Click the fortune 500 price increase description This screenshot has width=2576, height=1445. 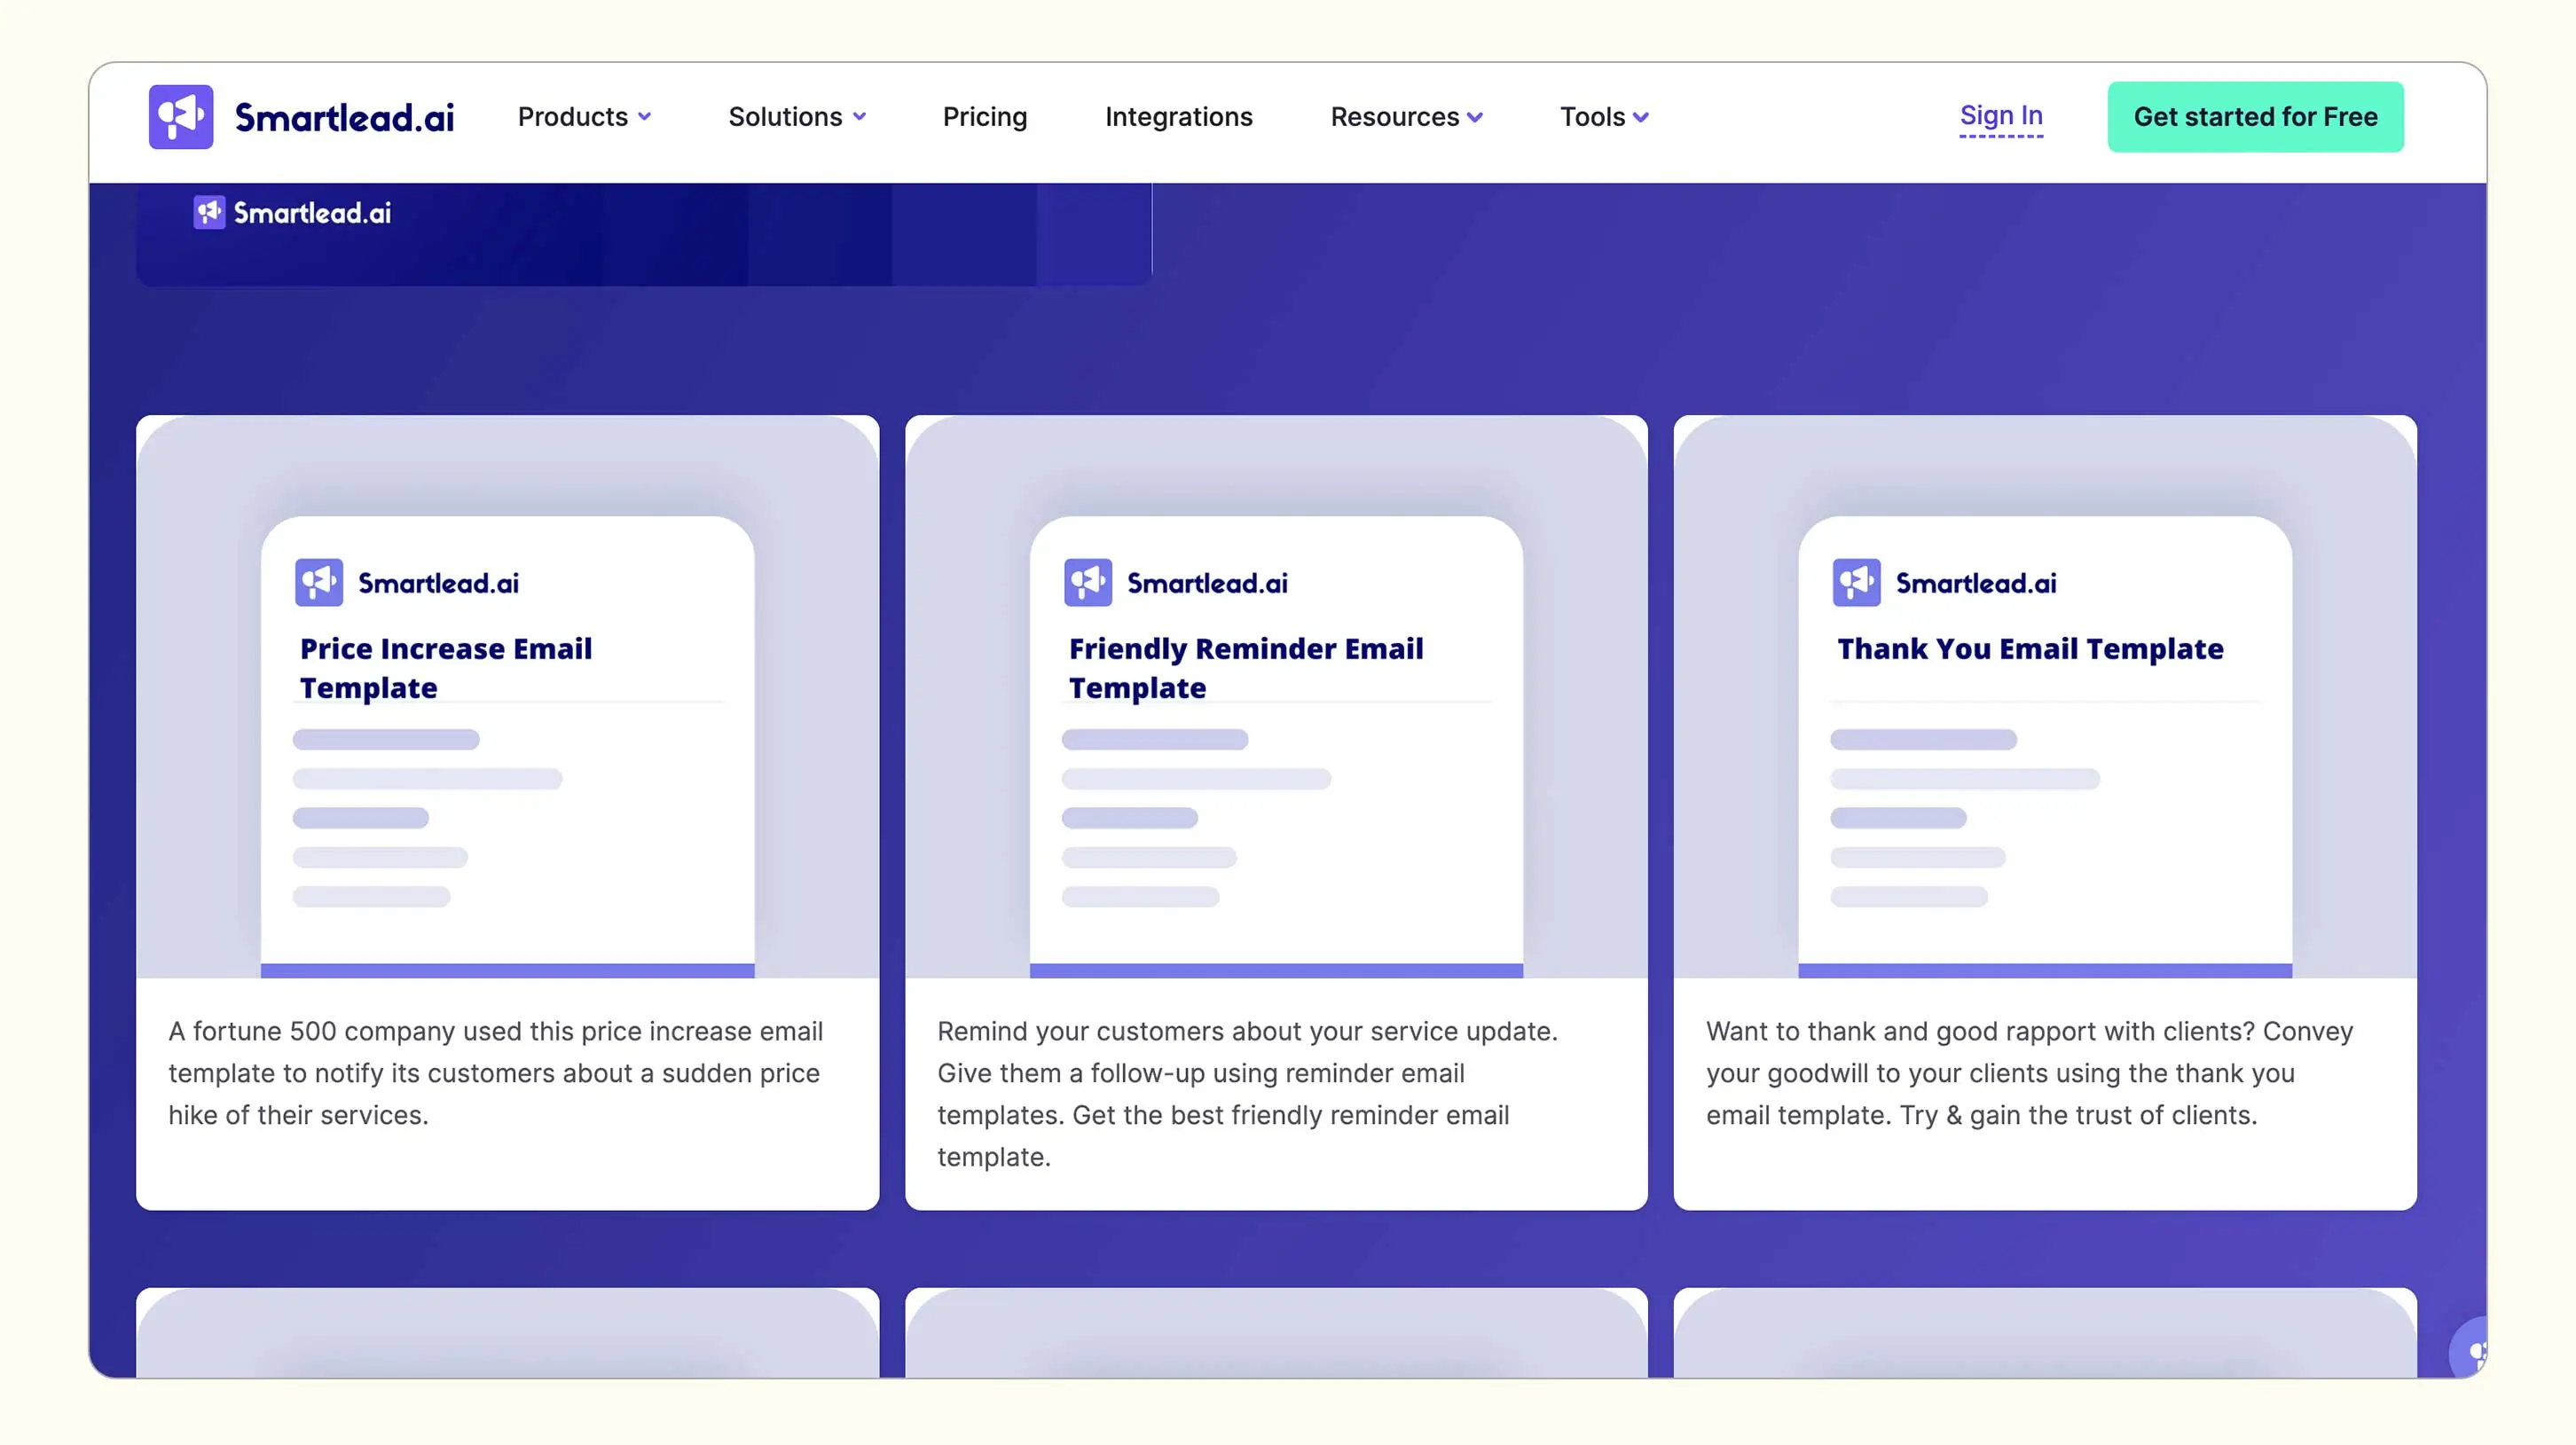tap(495, 1072)
